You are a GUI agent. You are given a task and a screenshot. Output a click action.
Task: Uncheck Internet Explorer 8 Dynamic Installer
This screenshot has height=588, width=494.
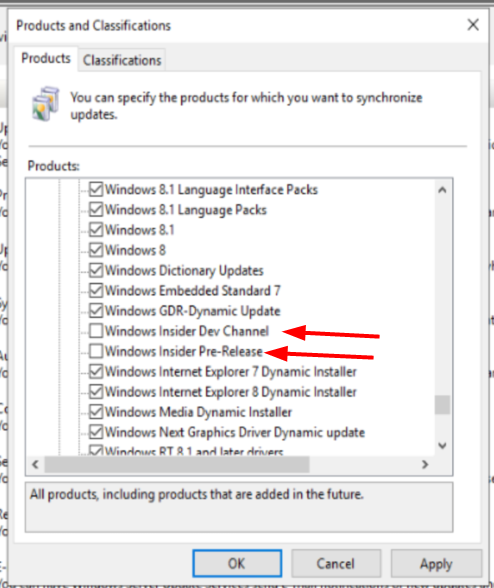point(96,392)
